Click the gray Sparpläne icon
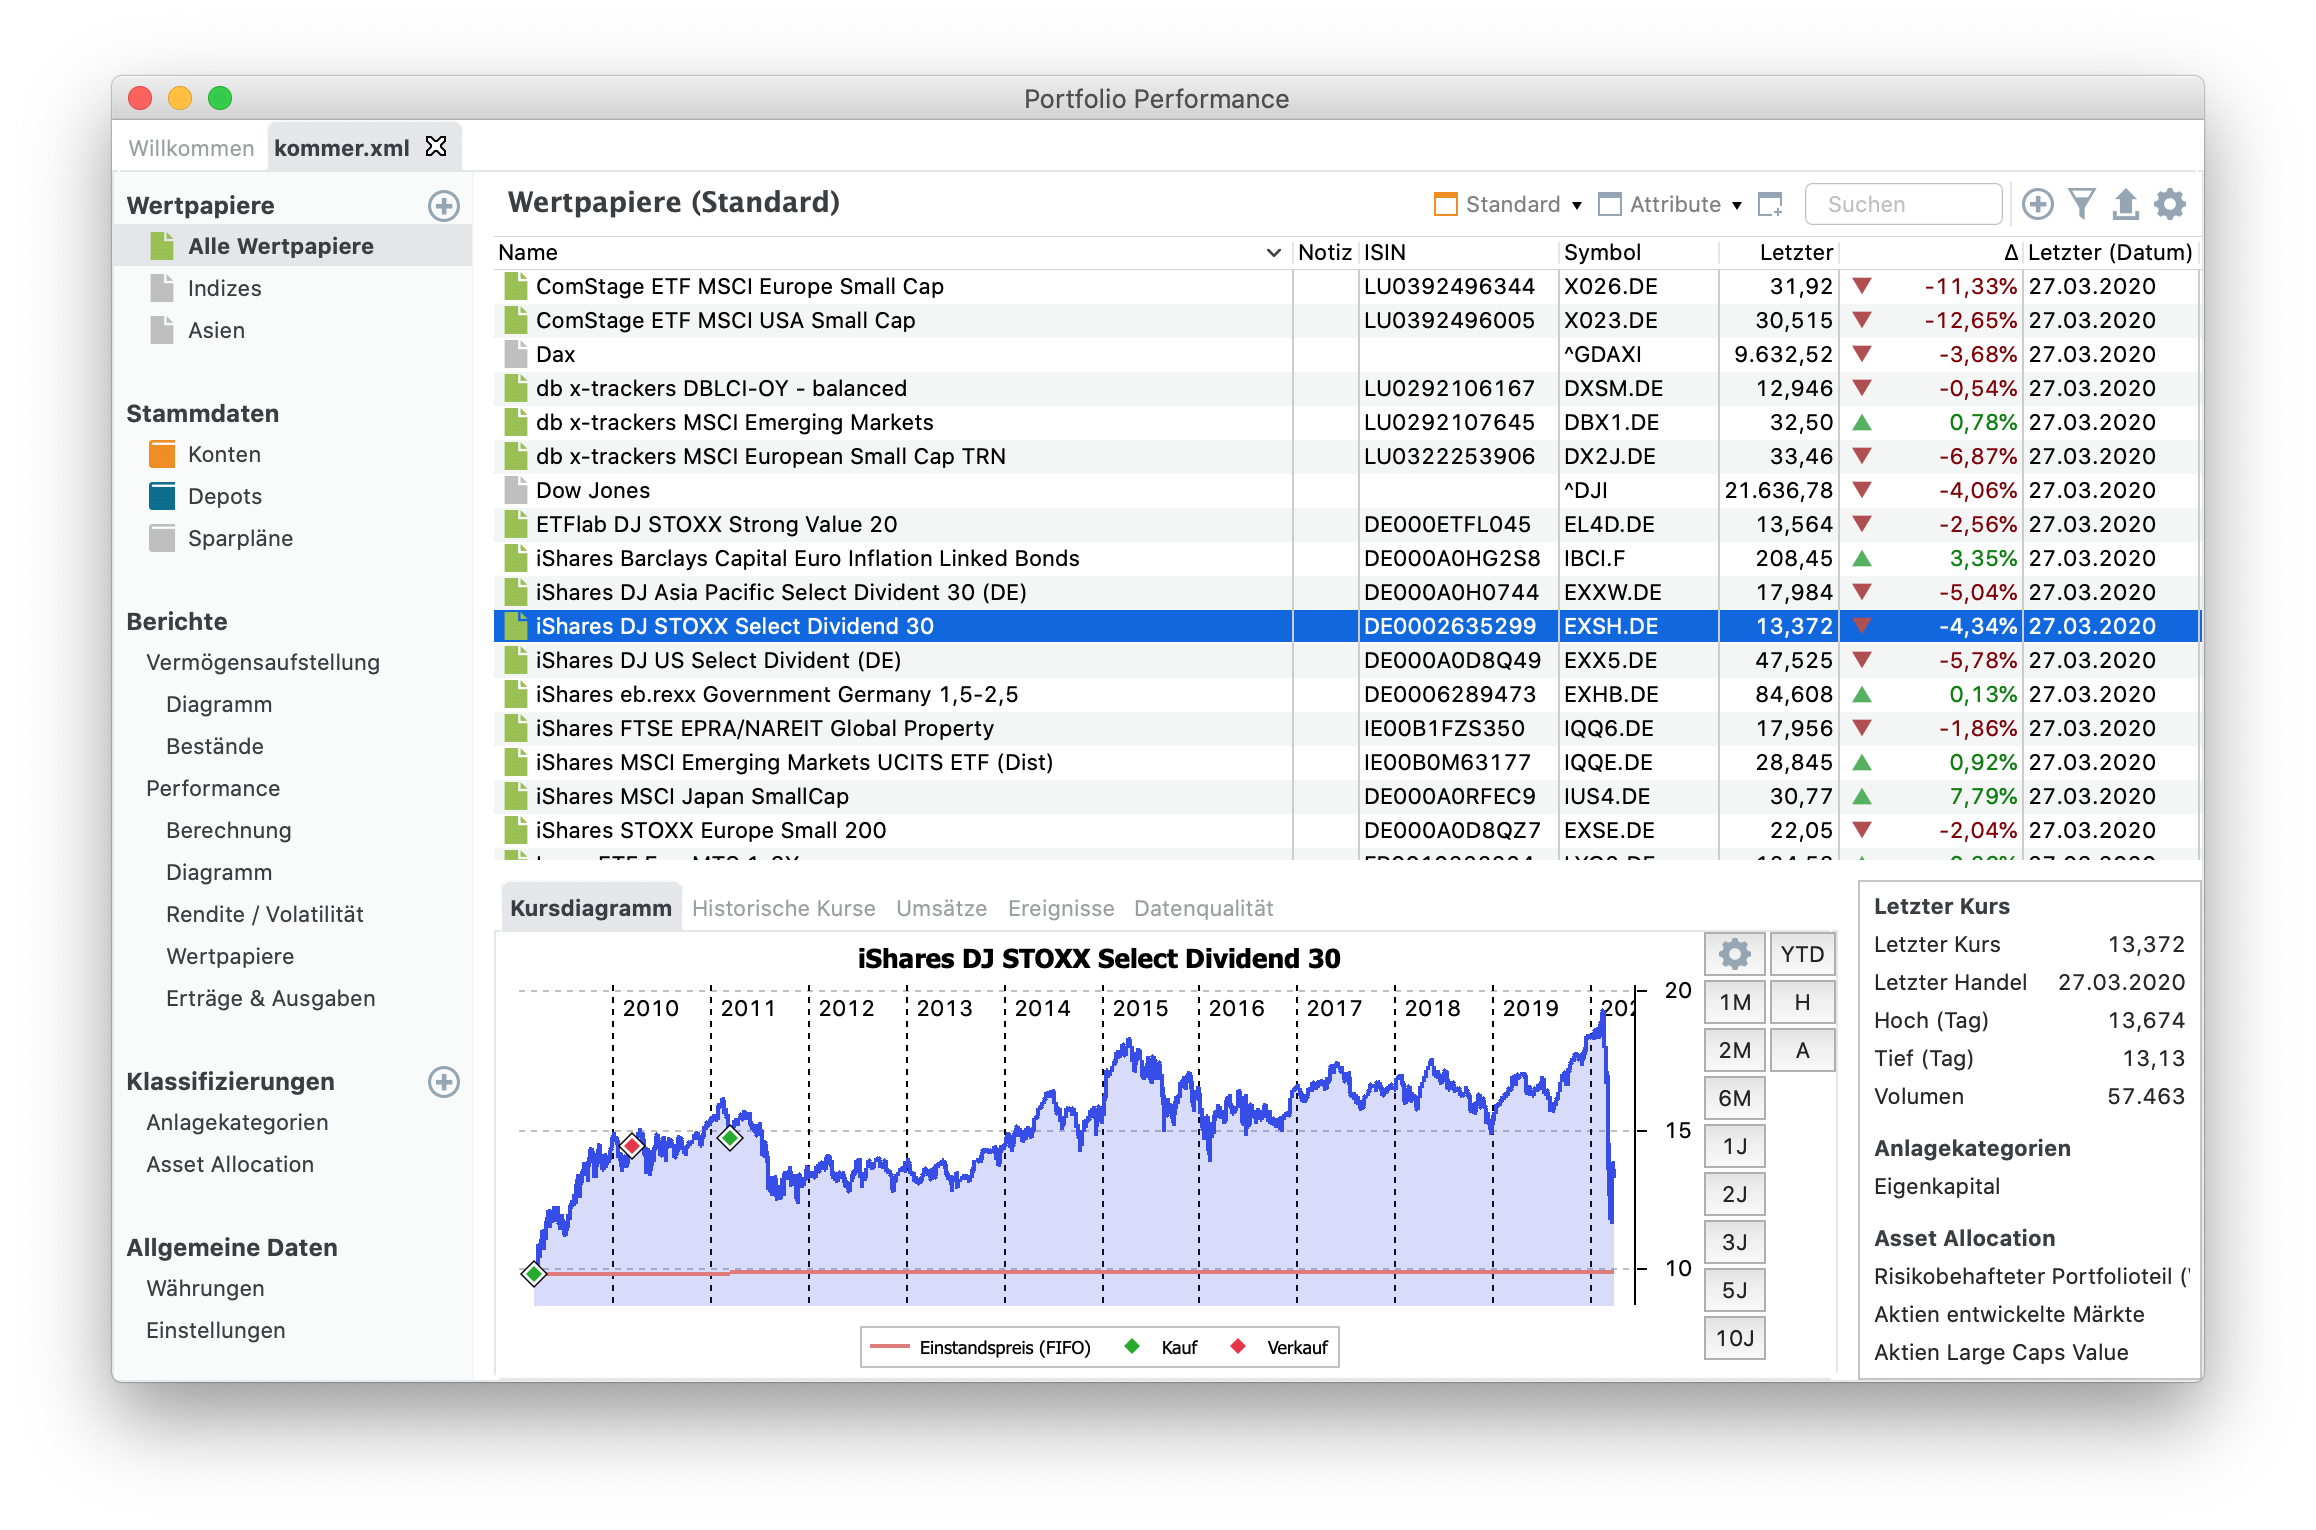 click(162, 538)
